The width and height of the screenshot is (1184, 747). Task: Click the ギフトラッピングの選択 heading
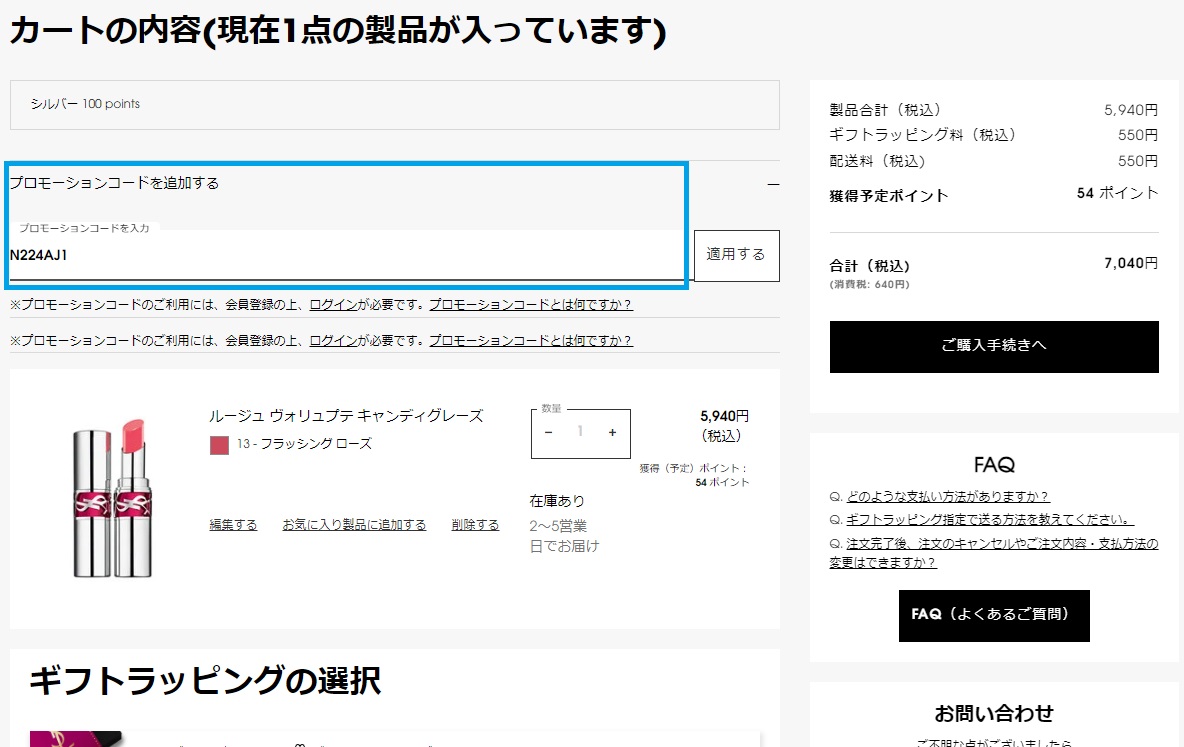click(x=205, y=681)
